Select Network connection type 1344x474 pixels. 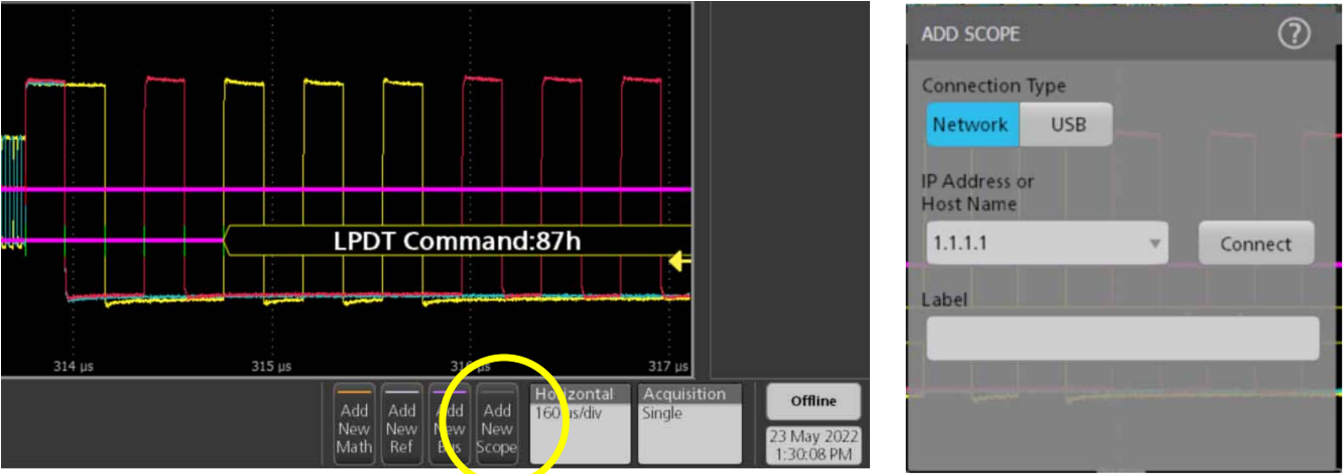click(970, 125)
